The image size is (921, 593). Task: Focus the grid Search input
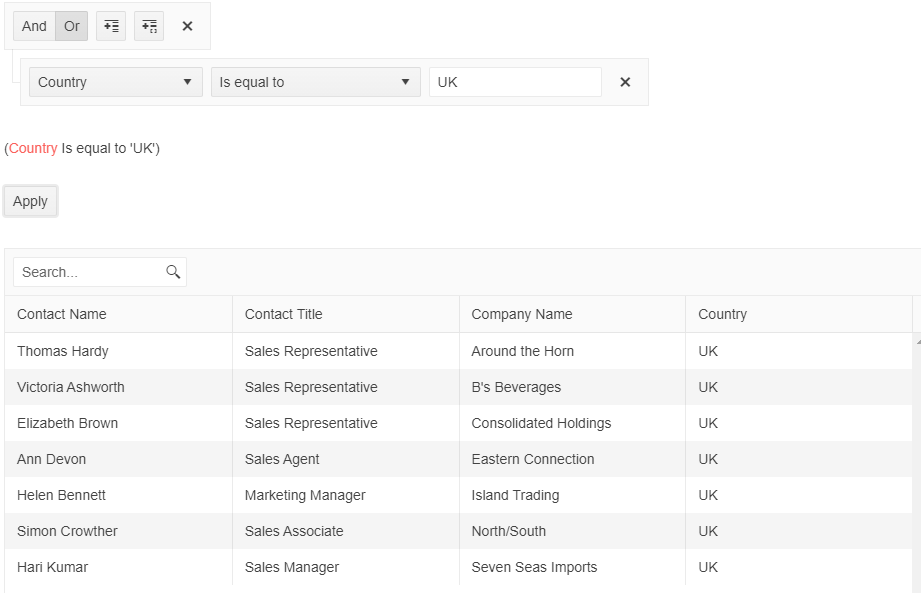pyautogui.click(x=90, y=272)
